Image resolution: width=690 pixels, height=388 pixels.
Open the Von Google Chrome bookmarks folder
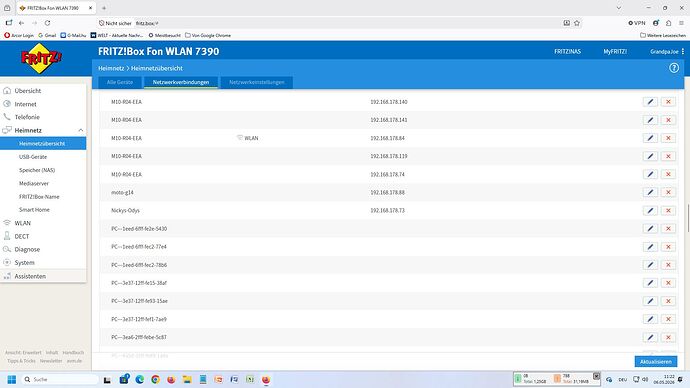pos(208,35)
